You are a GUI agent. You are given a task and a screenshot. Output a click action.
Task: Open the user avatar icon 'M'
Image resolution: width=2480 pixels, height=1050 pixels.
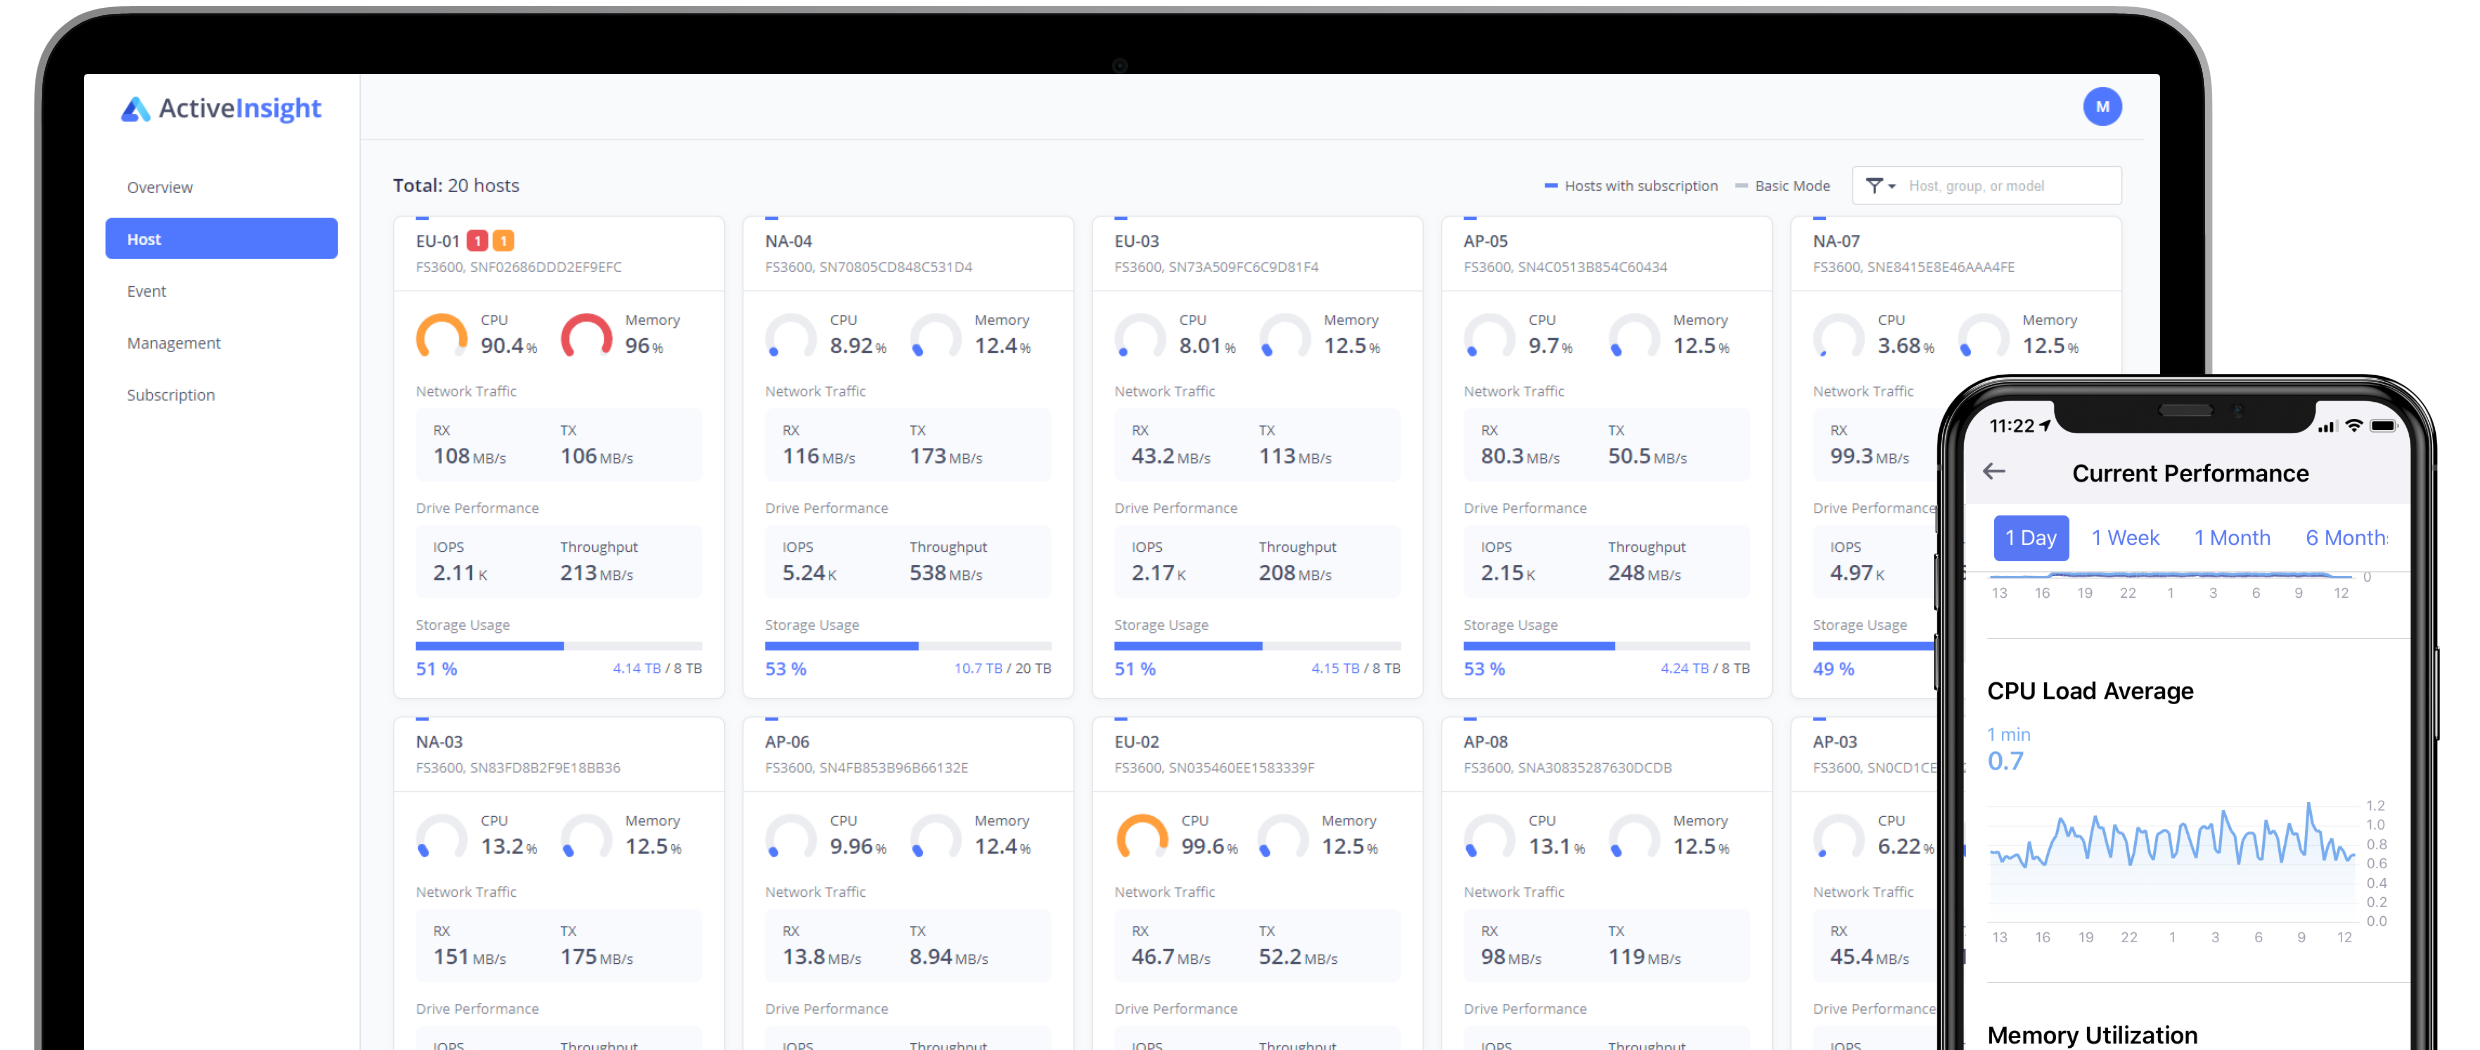click(2104, 106)
